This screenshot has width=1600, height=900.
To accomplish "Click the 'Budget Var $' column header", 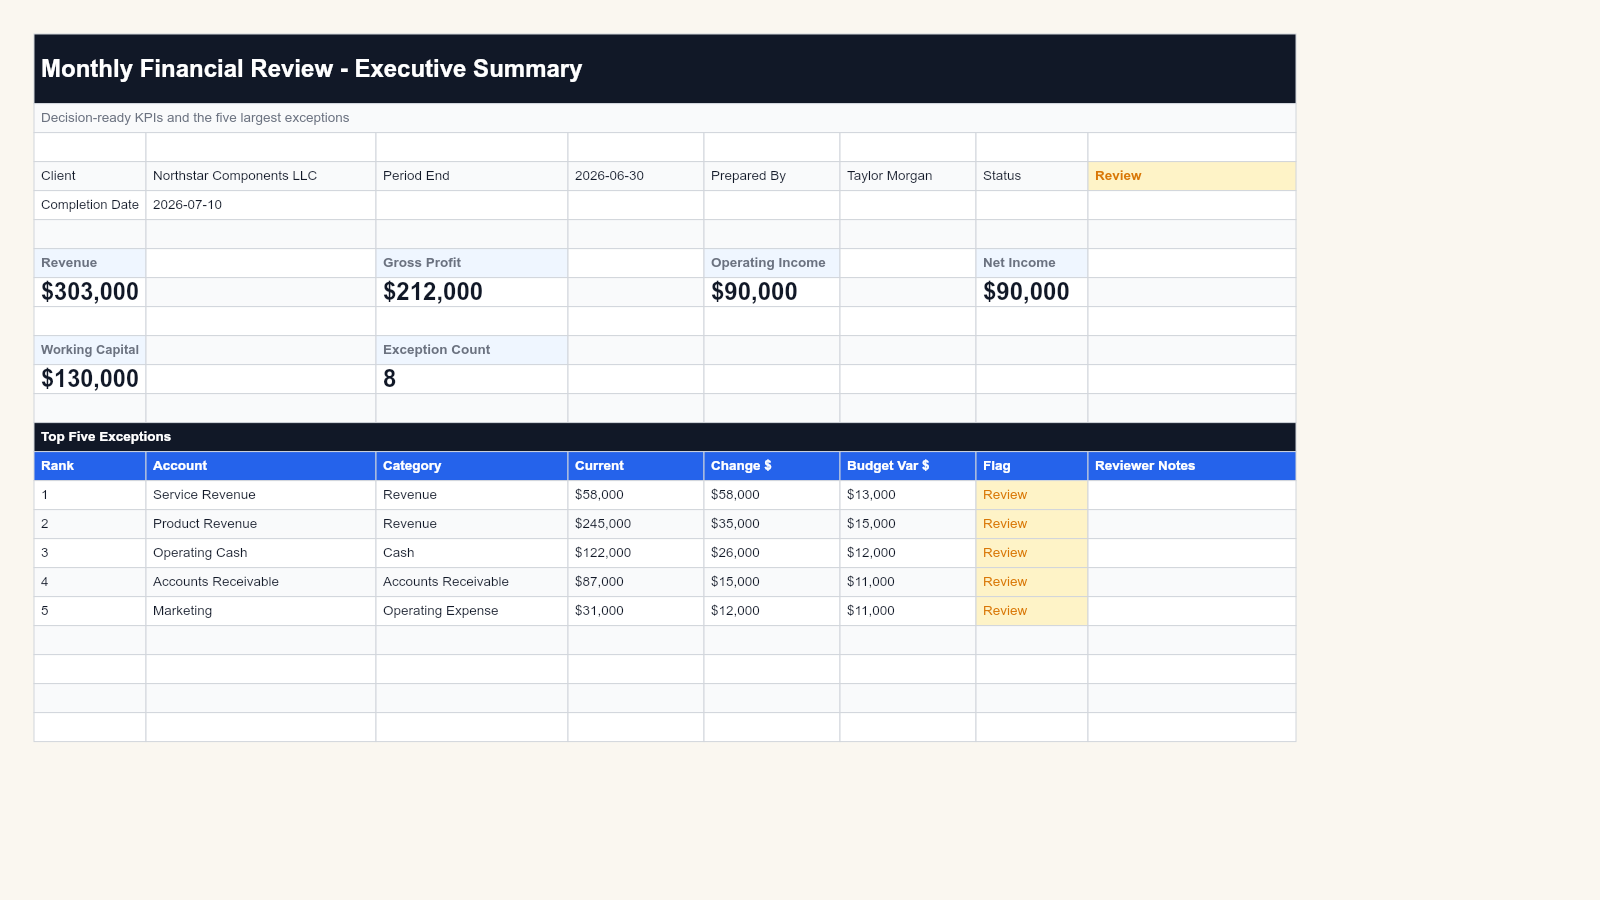I will [908, 466].
